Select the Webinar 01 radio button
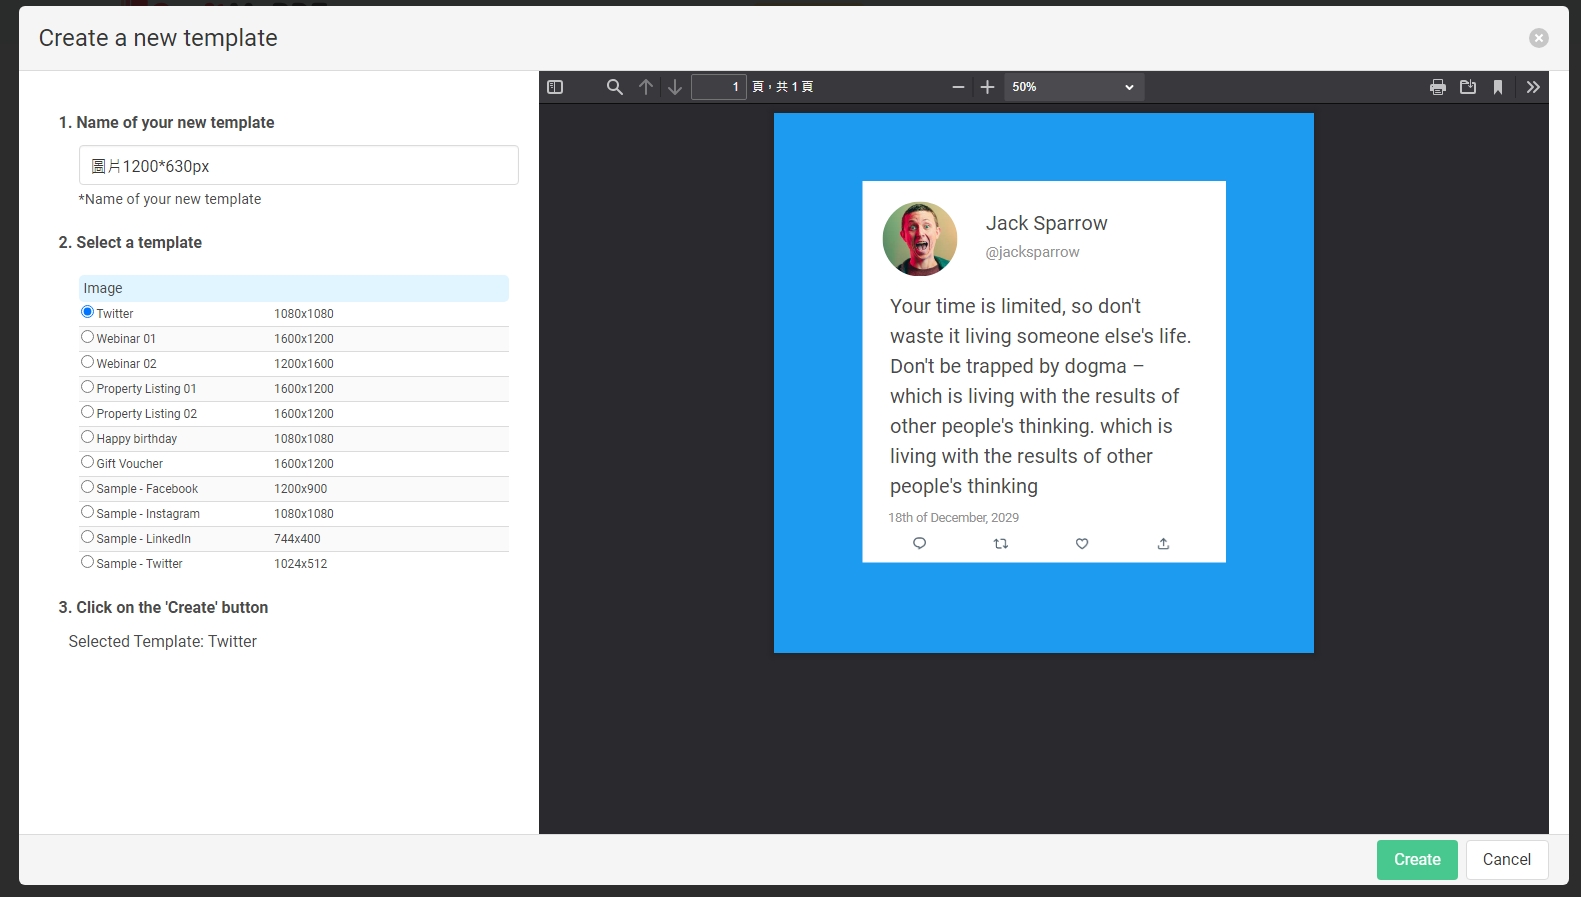This screenshot has width=1581, height=897. [88, 337]
